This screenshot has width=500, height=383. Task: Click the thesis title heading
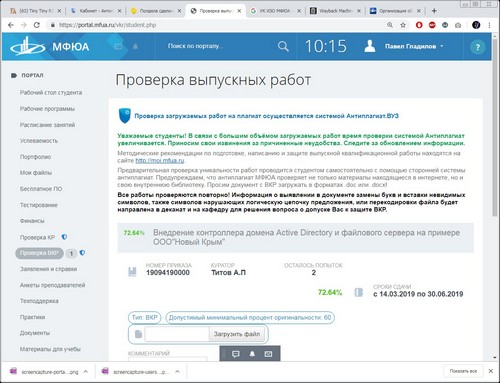306,237
